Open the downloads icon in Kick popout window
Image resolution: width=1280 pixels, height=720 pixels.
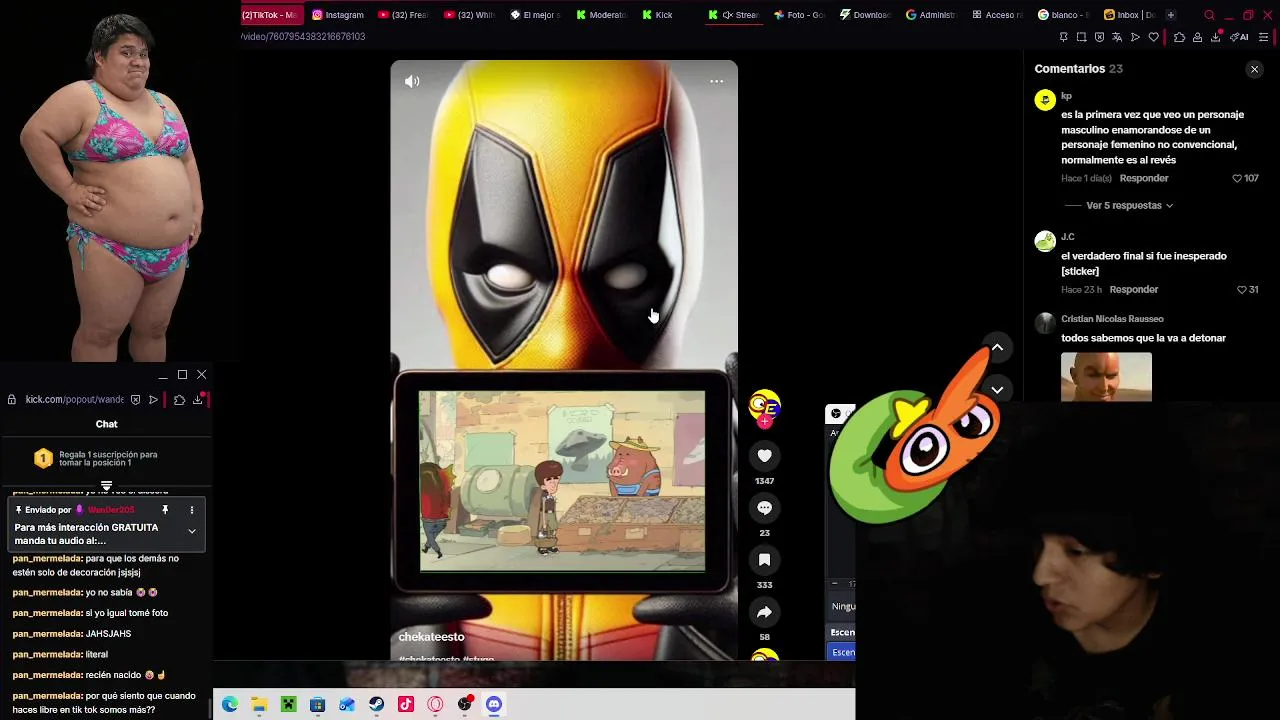click(x=198, y=399)
